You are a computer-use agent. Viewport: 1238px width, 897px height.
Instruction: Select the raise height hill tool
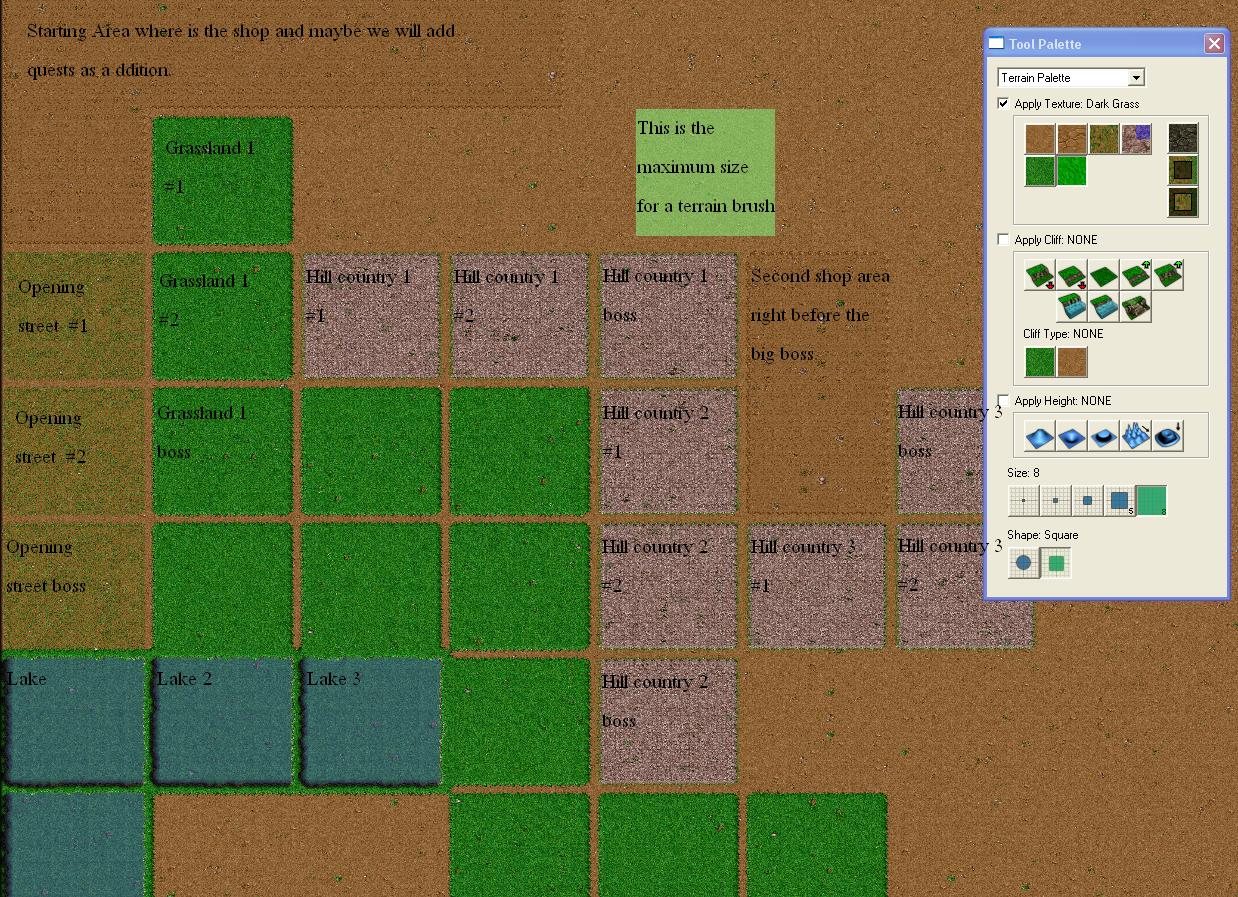coord(1040,436)
